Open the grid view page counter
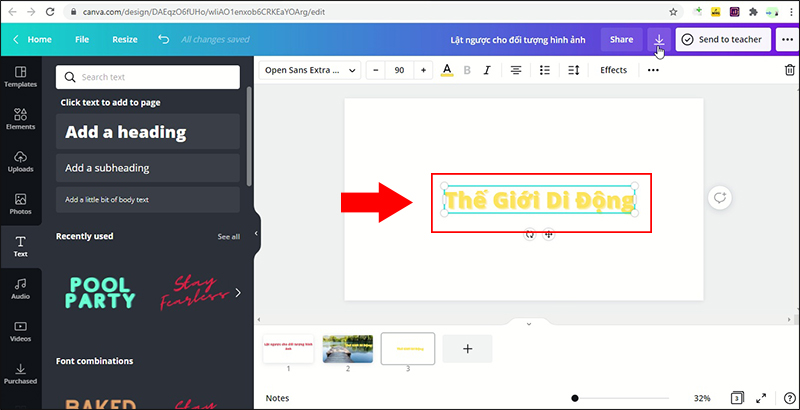 pyautogui.click(x=737, y=398)
